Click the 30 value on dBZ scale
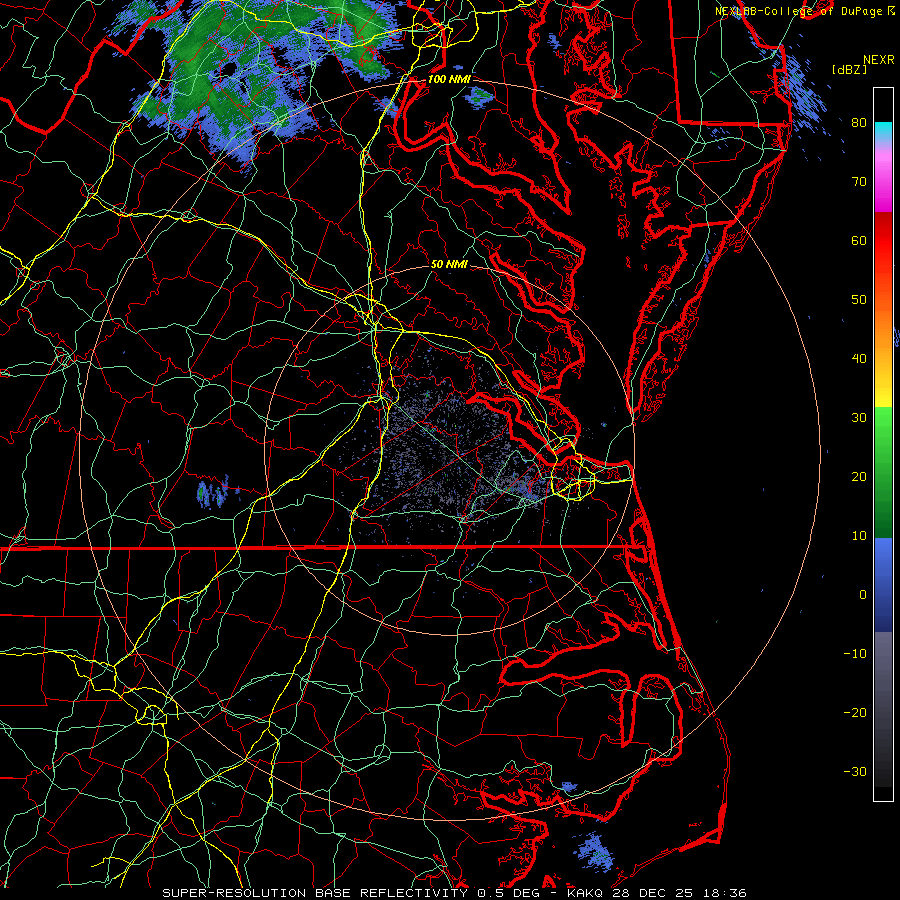900x900 pixels. (x=859, y=418)
